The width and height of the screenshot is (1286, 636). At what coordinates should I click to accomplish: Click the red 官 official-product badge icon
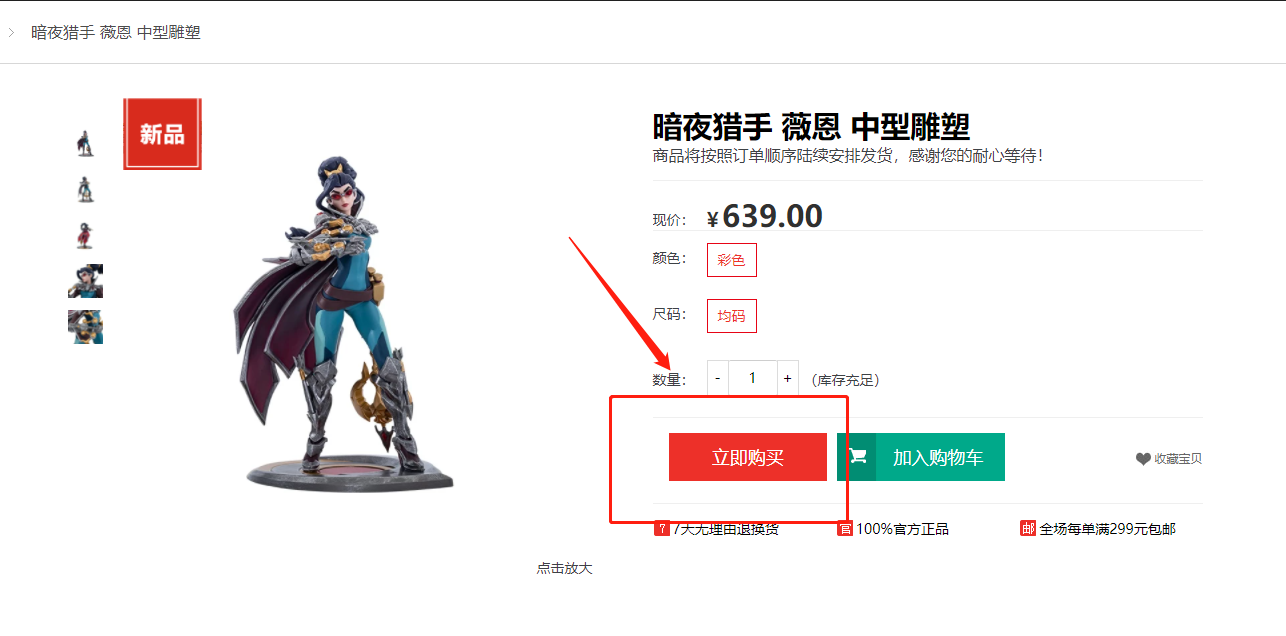(x=845, y=528)
